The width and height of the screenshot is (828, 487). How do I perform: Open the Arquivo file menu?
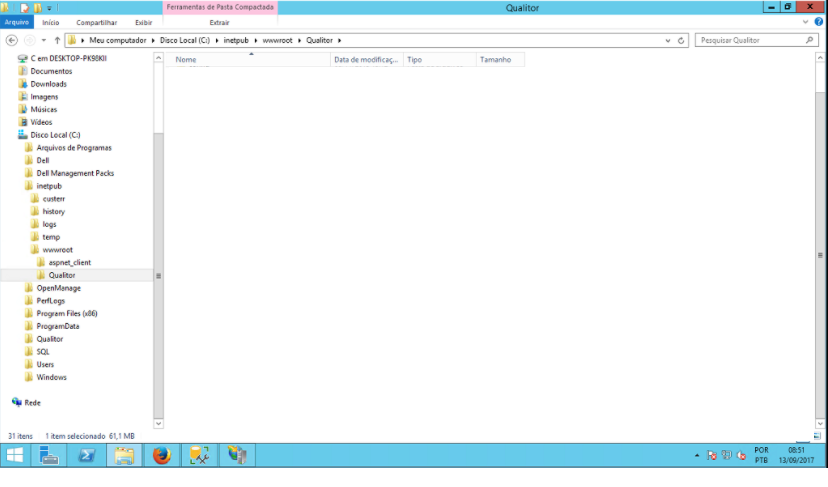pos(17,22)
